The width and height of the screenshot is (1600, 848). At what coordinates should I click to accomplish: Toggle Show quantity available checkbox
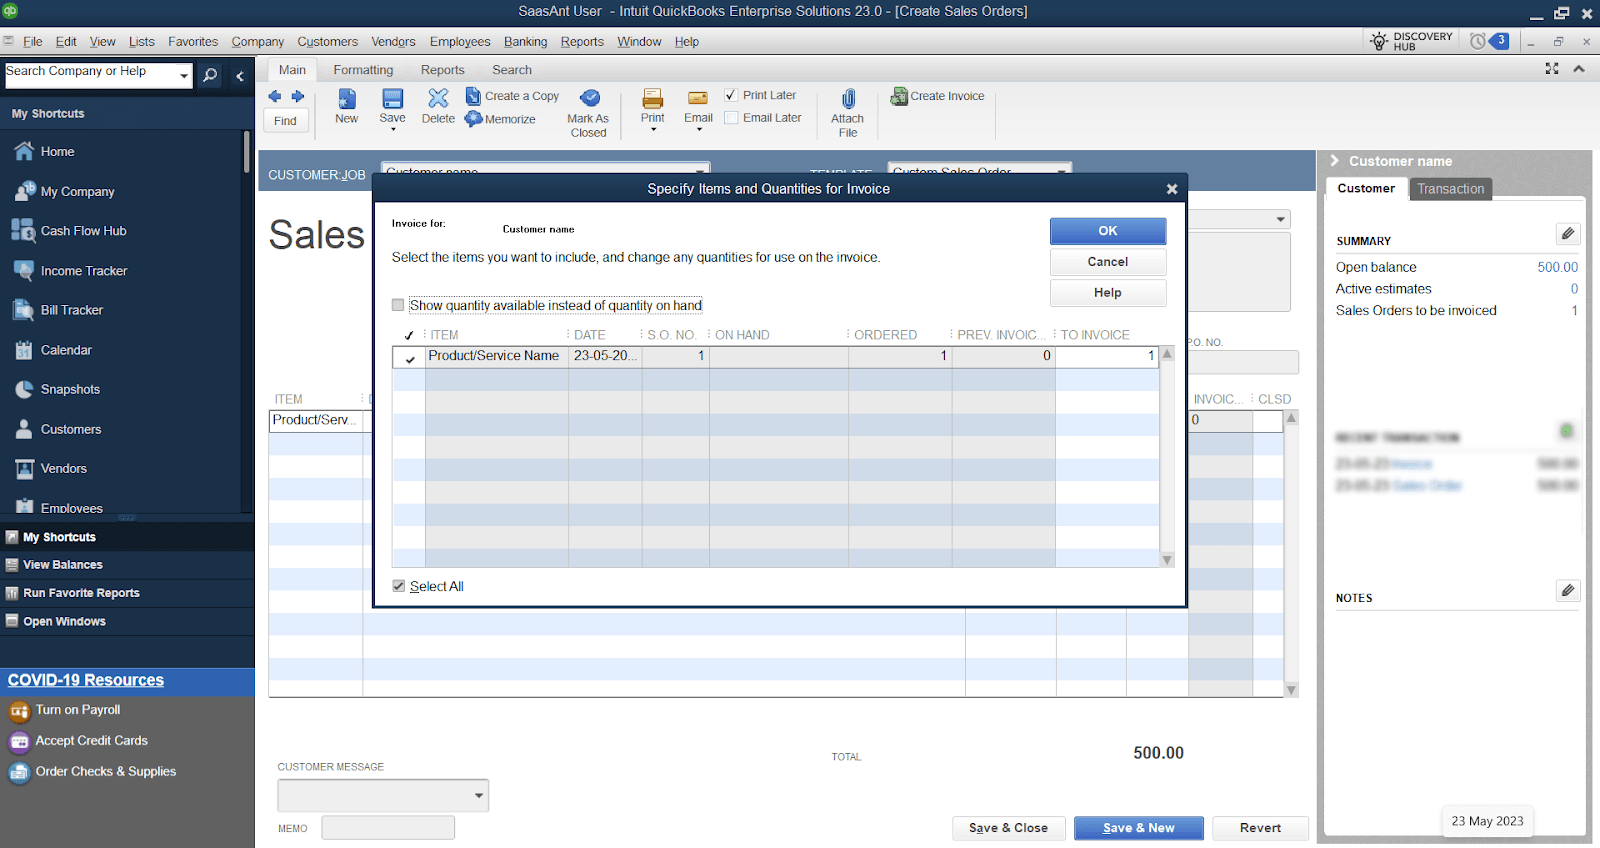click(x=398, y=305)
